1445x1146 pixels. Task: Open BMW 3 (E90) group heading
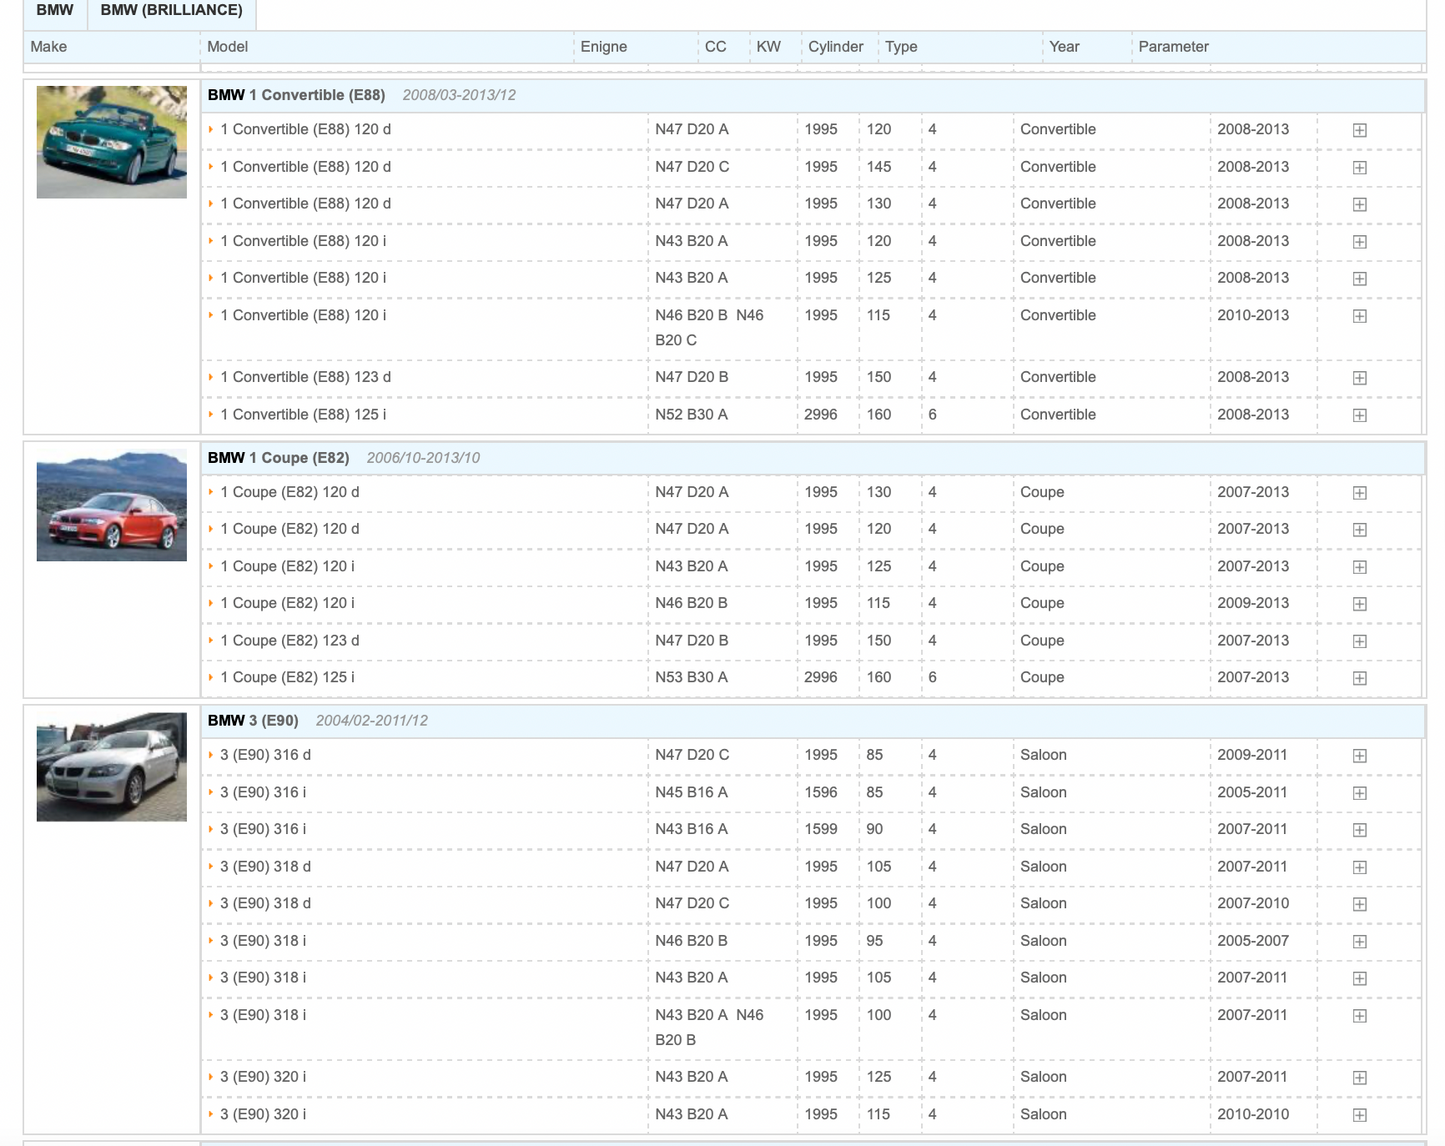pos(253,721)
